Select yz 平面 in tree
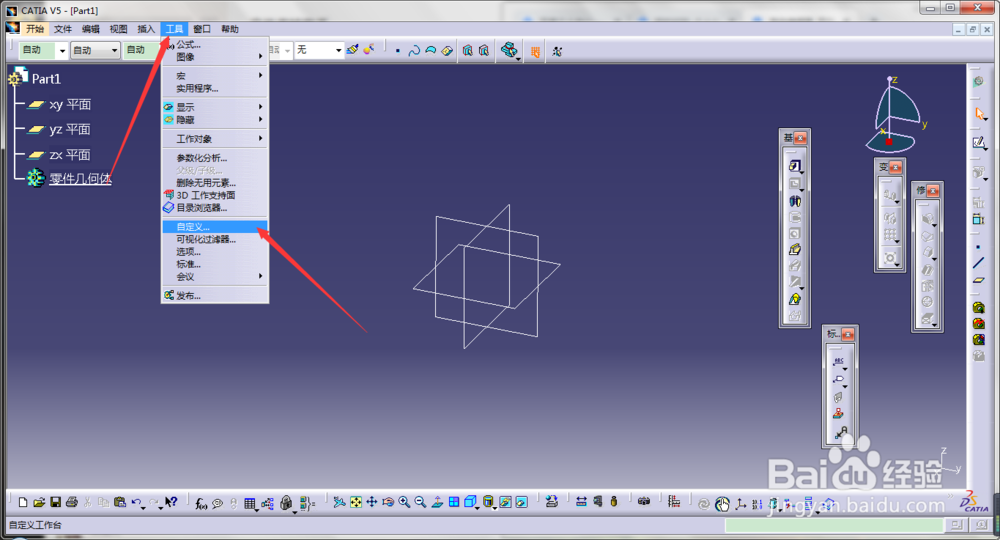1000x540 pixels. 70,129
